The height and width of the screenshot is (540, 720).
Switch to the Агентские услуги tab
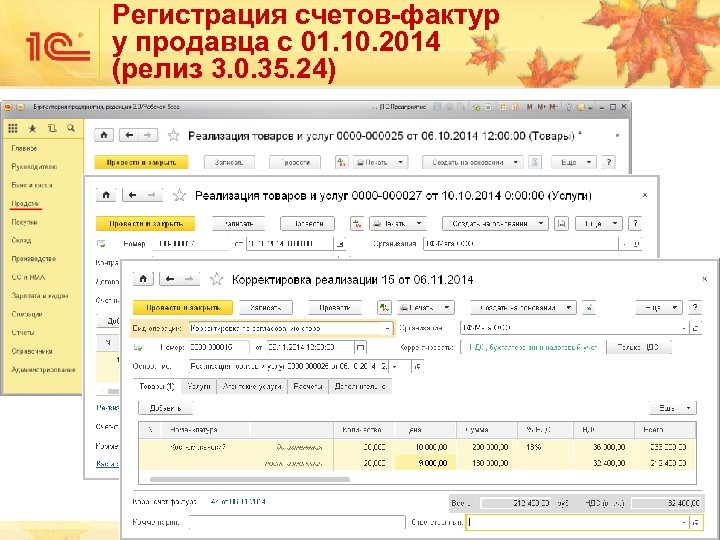[252, 386]
